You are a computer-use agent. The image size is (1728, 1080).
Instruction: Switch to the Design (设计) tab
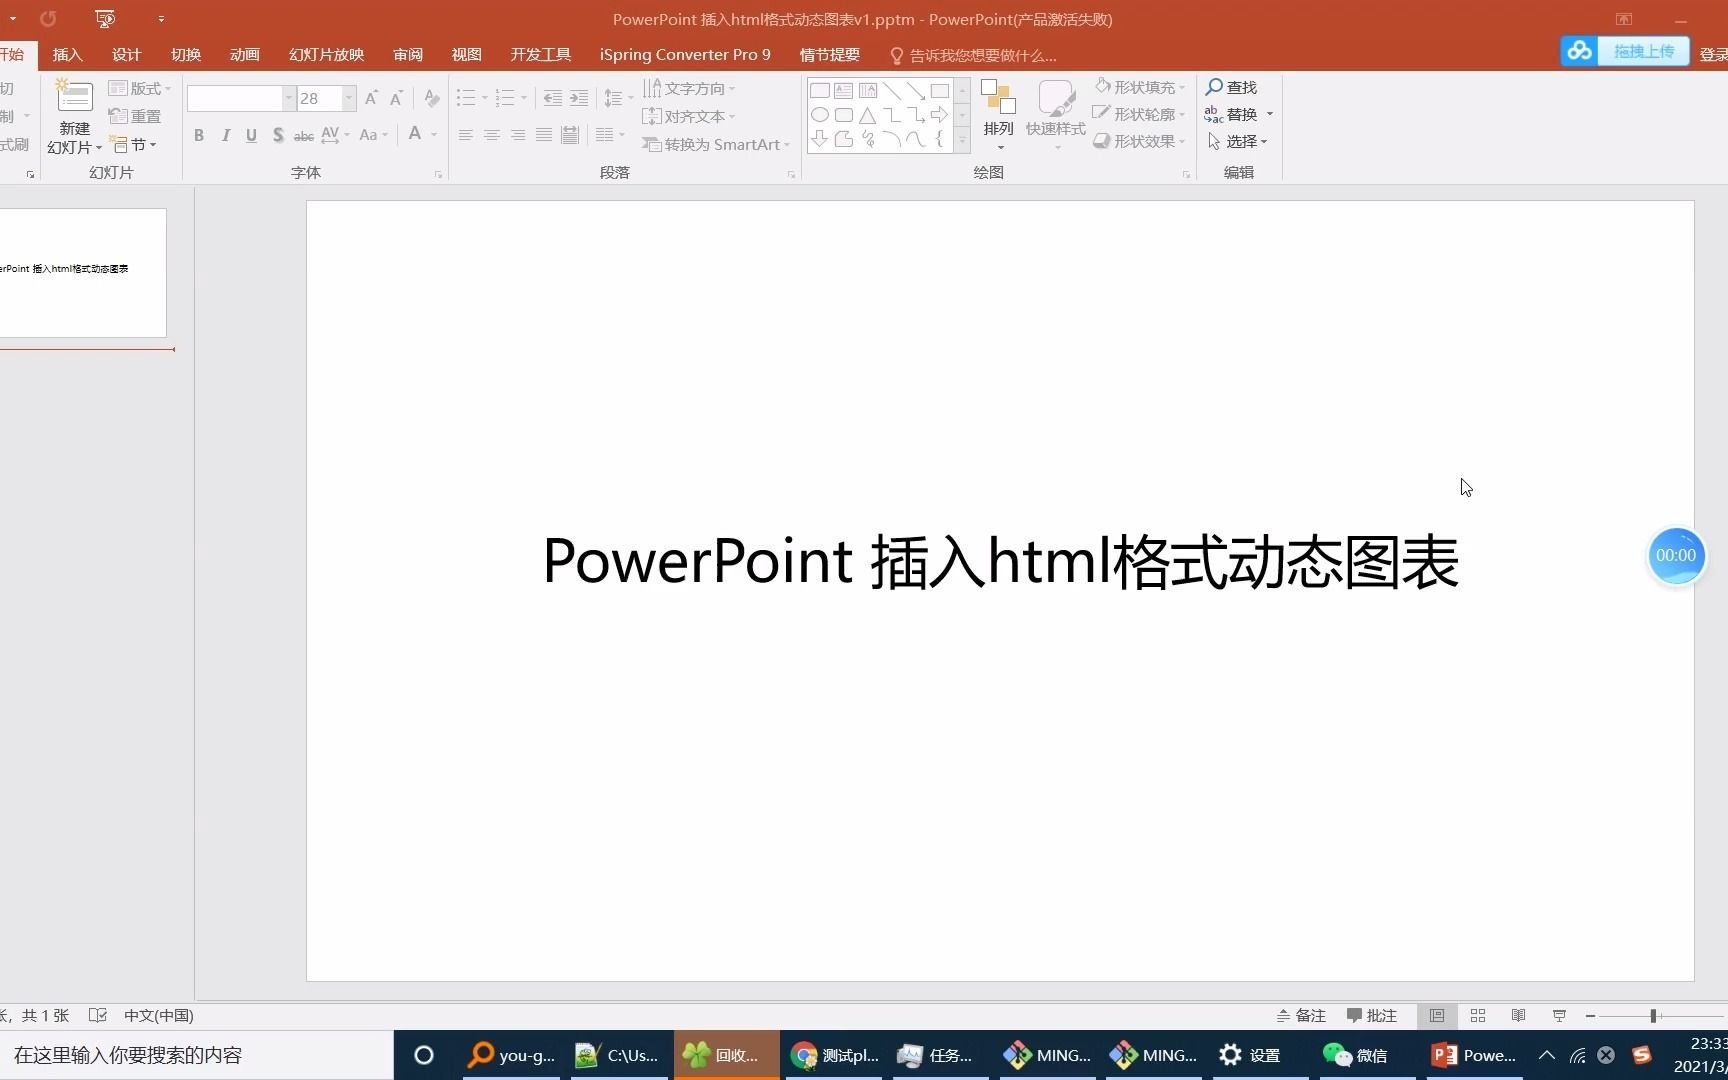(127, 54)
